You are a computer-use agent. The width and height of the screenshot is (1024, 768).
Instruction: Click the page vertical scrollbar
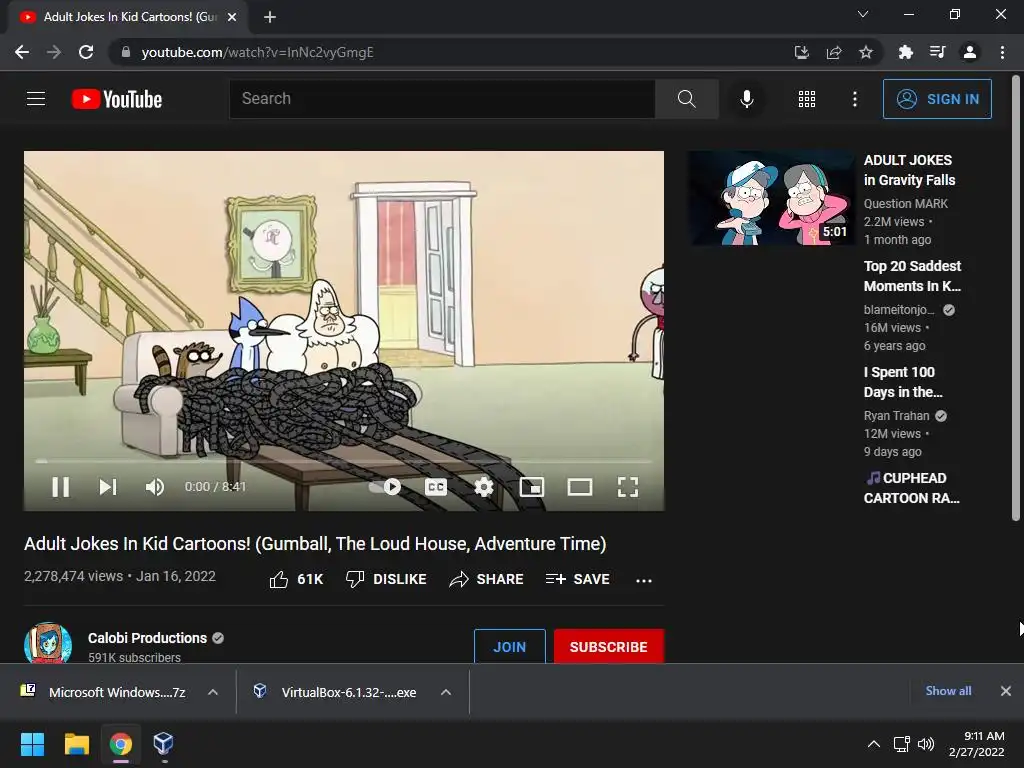coord(1016,299)
